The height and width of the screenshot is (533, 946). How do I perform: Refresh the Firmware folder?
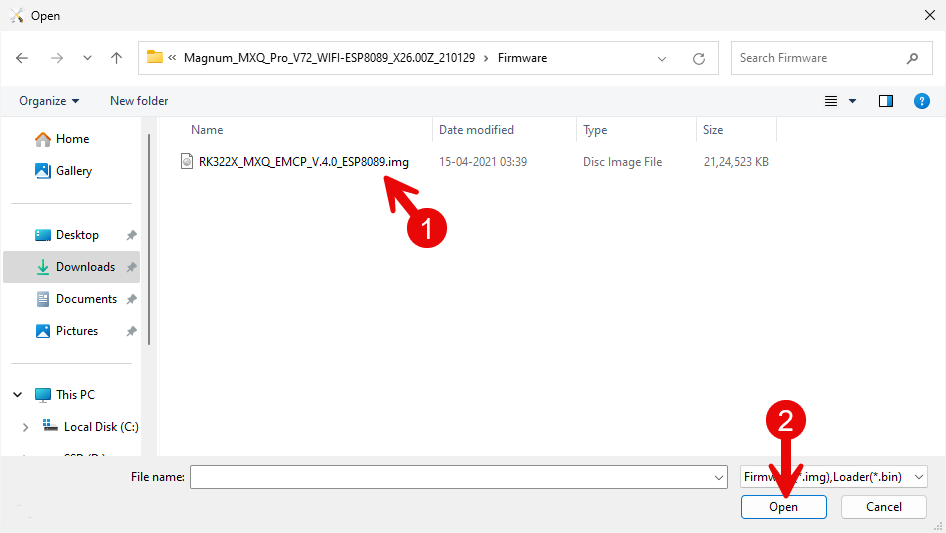[699, 59]
